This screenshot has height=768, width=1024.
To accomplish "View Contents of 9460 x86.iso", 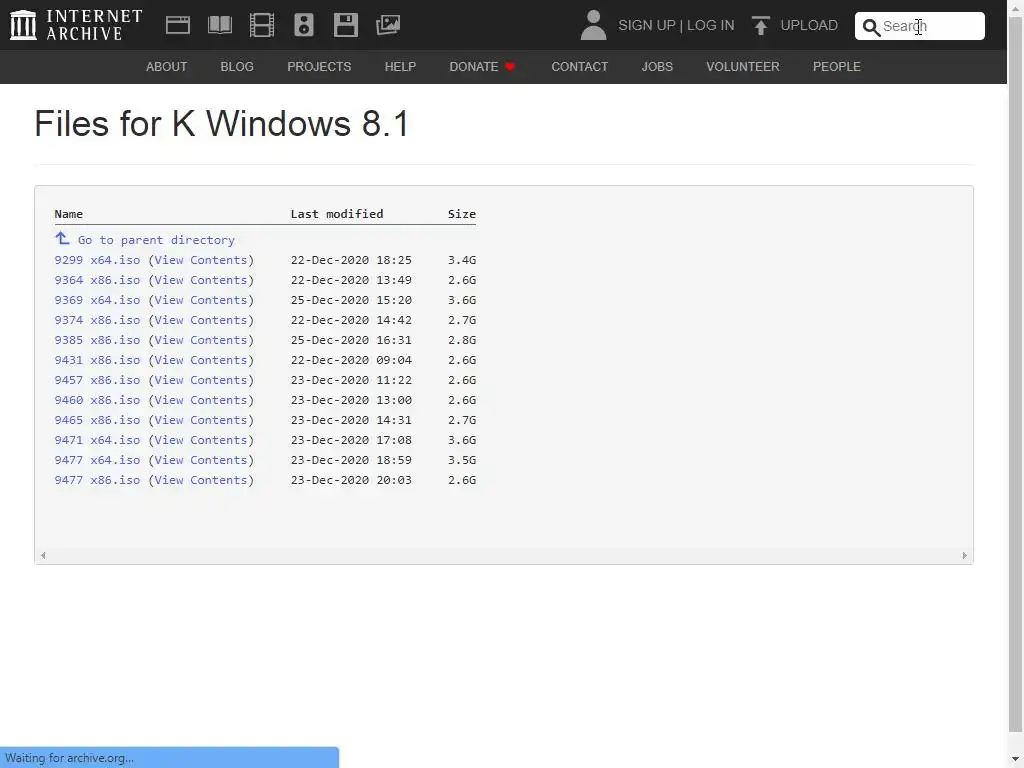I will (200, 400).
